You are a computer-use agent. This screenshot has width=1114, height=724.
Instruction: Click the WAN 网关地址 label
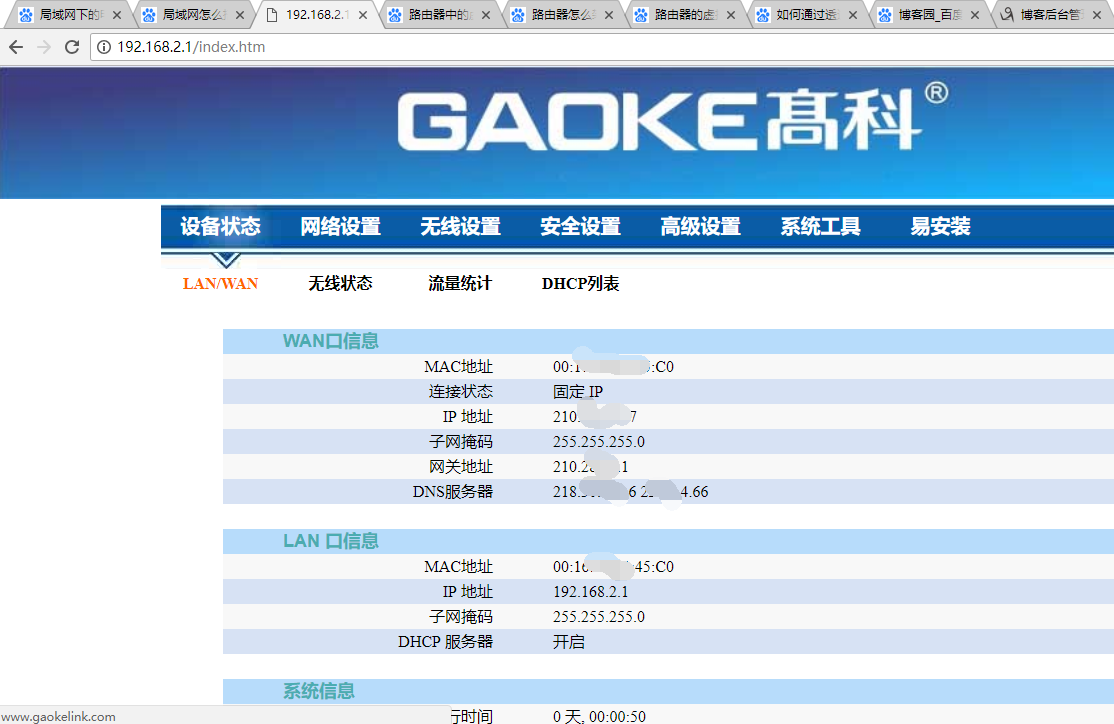coord(461,467)
